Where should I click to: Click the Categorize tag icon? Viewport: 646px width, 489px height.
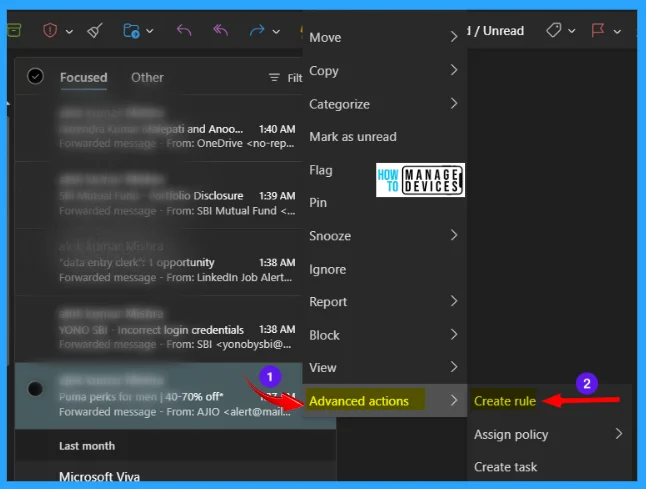pyautogui.click(x=554, y=30)
